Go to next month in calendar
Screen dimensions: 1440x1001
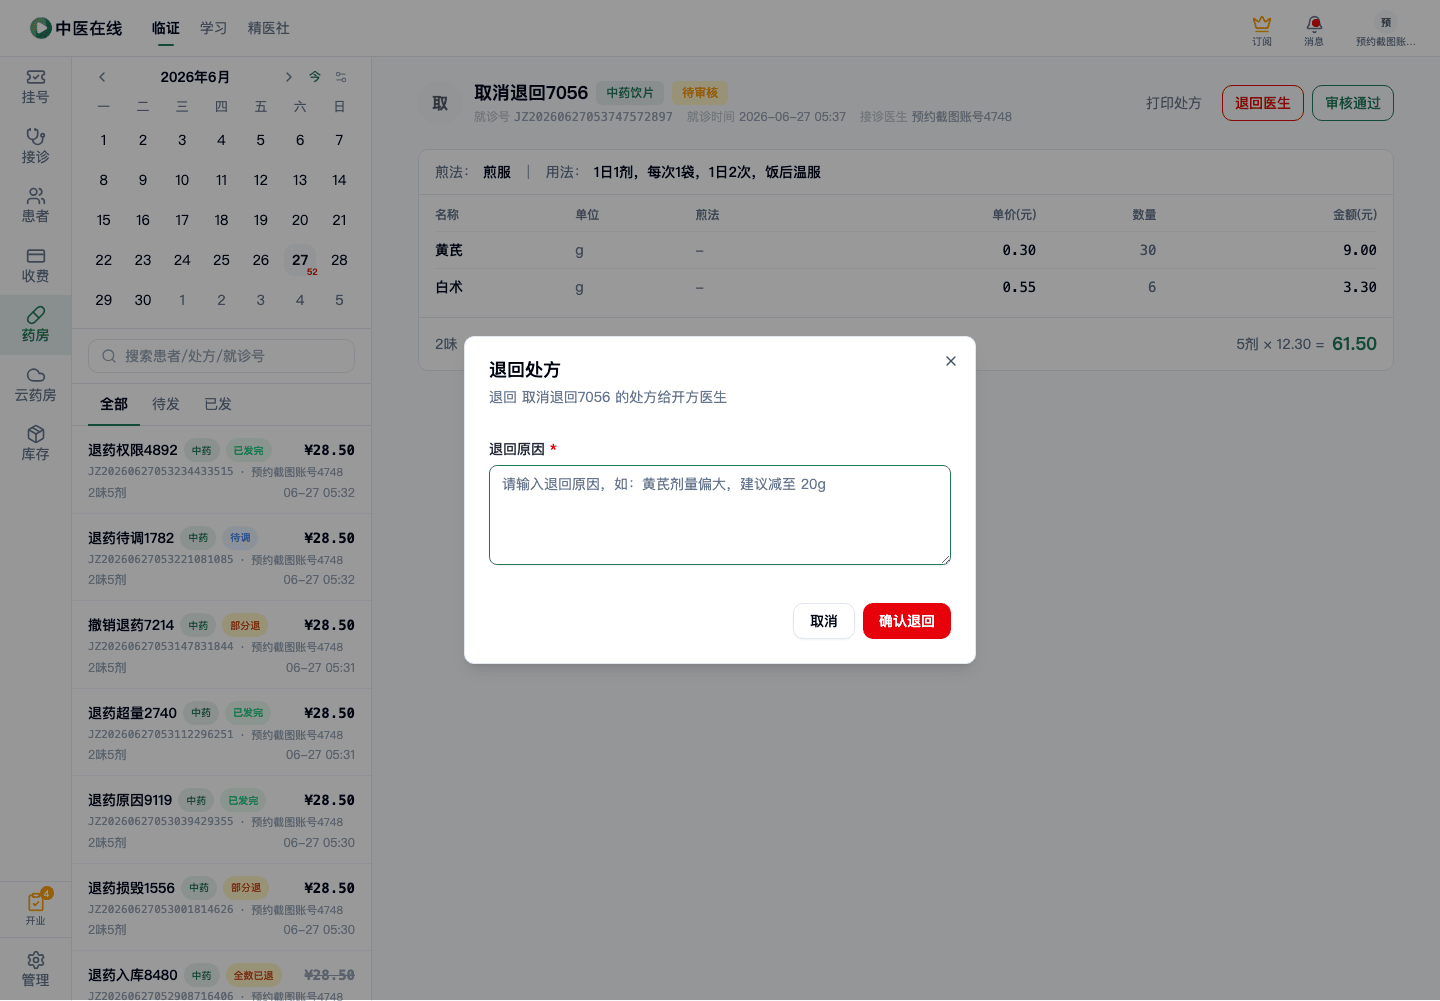[288, 77]
